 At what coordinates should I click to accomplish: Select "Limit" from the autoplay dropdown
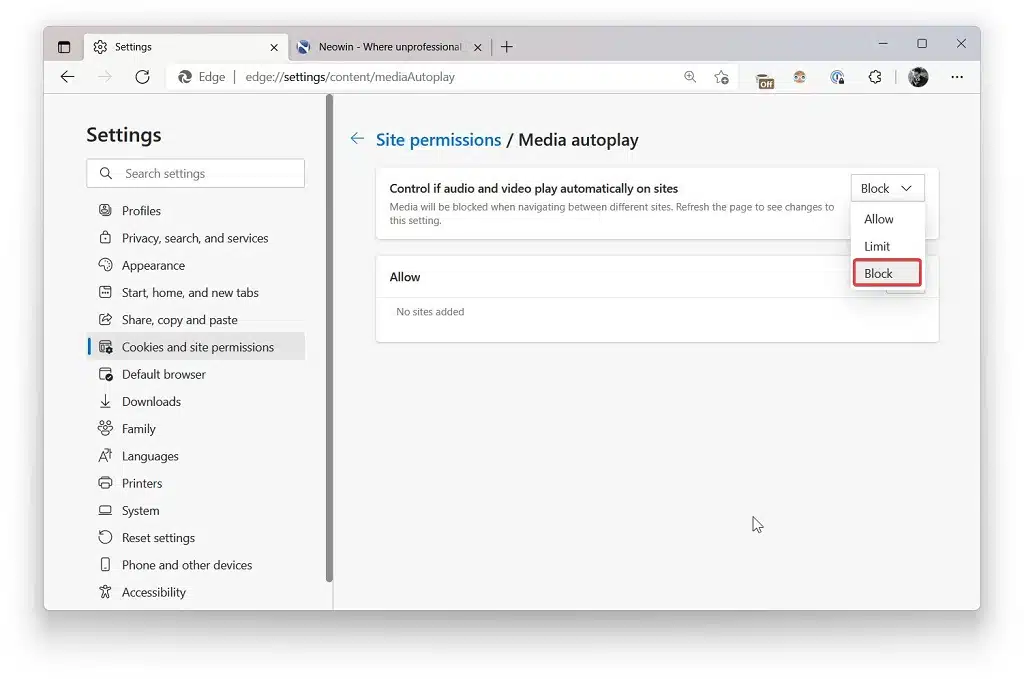[x=877, y=246]
